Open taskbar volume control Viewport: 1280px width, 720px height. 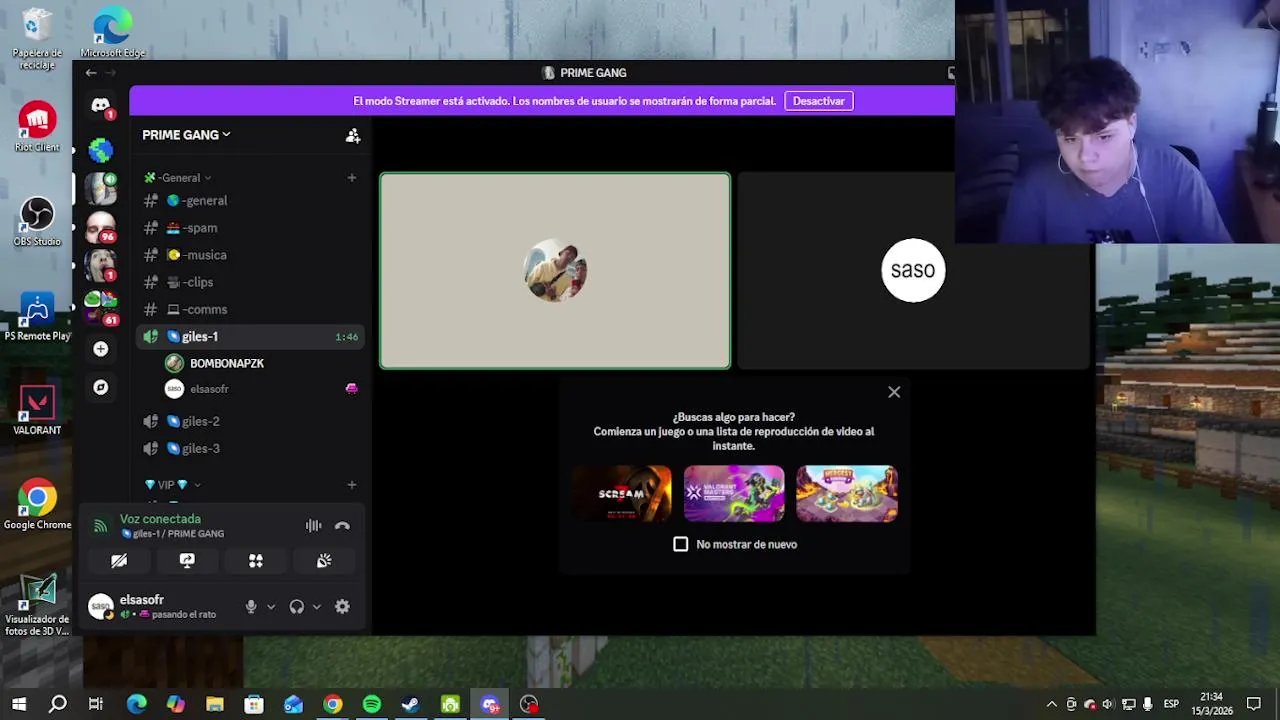pyautogui.click(x=1108, y=705)
